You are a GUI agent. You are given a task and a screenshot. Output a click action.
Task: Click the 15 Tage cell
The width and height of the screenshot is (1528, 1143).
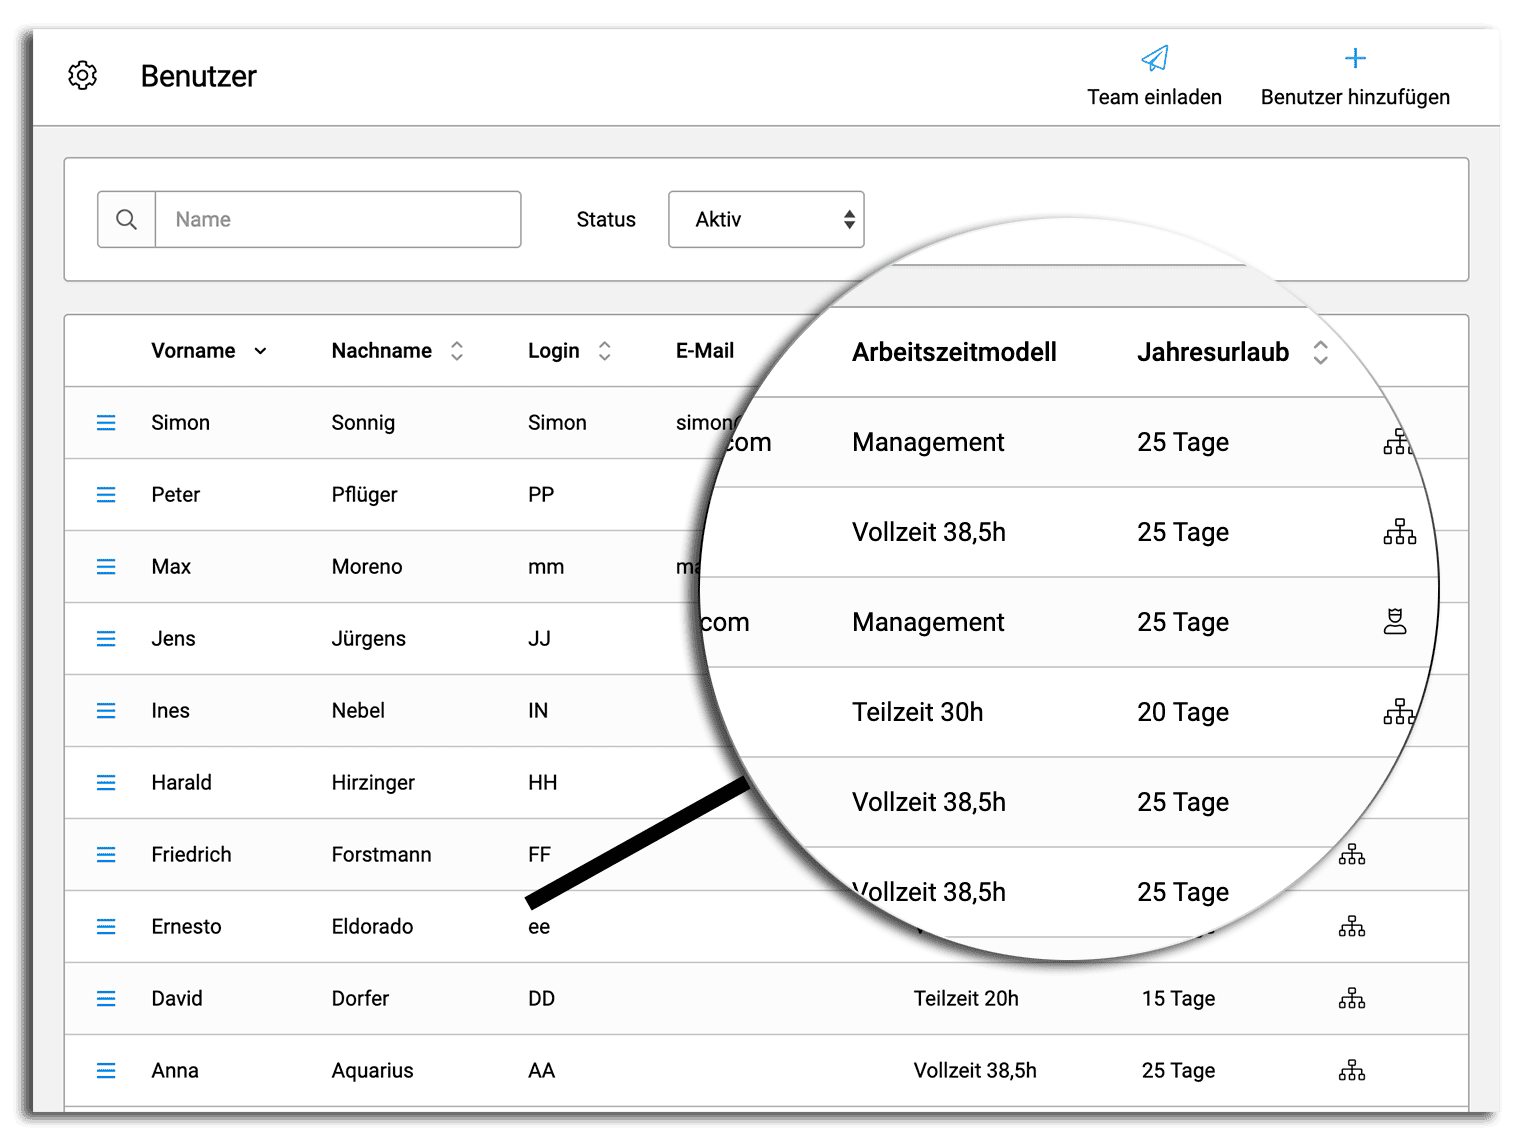tap(1178, 999)
